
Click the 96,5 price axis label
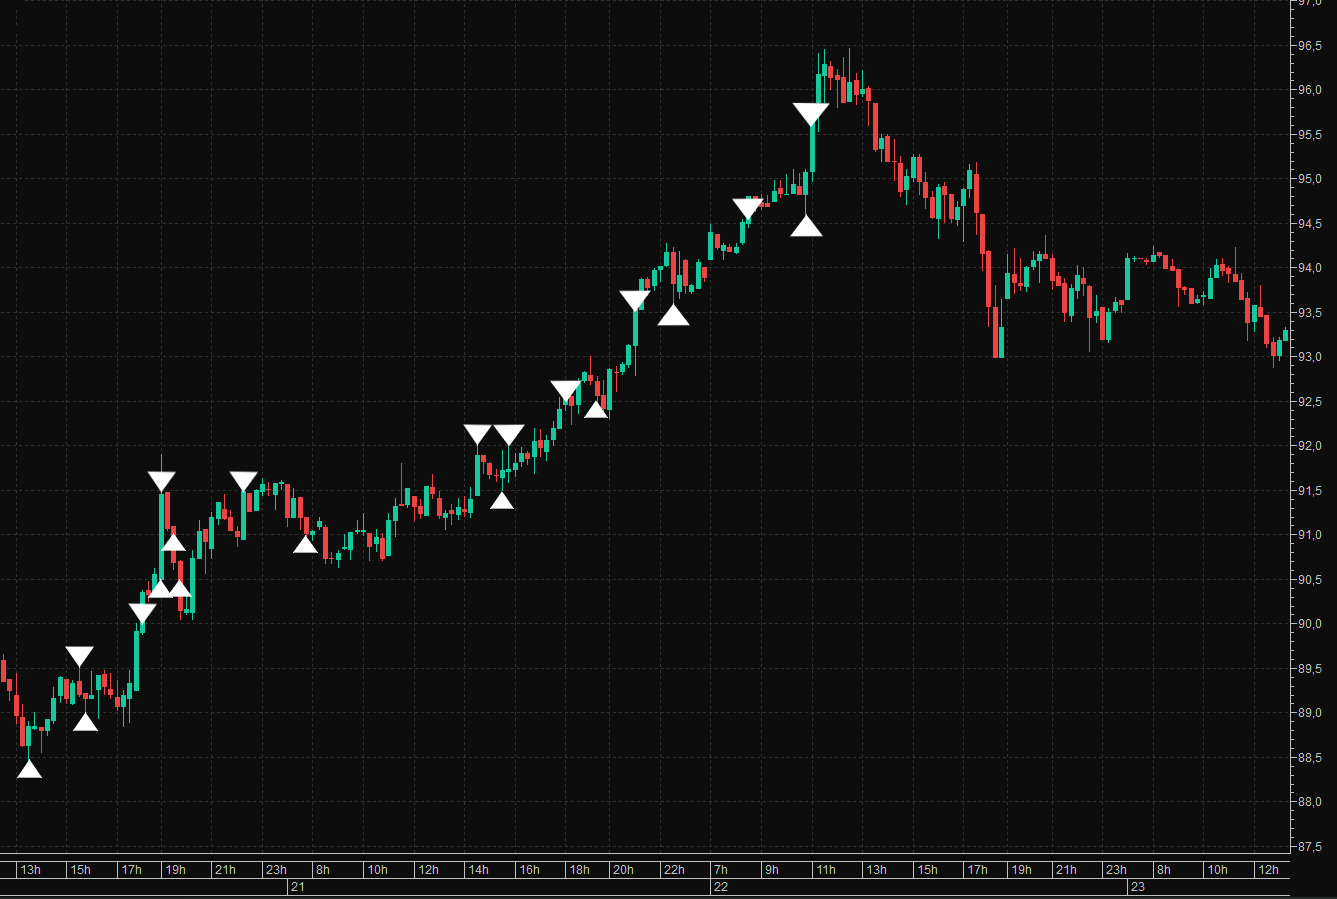(x=1310, y=46)
